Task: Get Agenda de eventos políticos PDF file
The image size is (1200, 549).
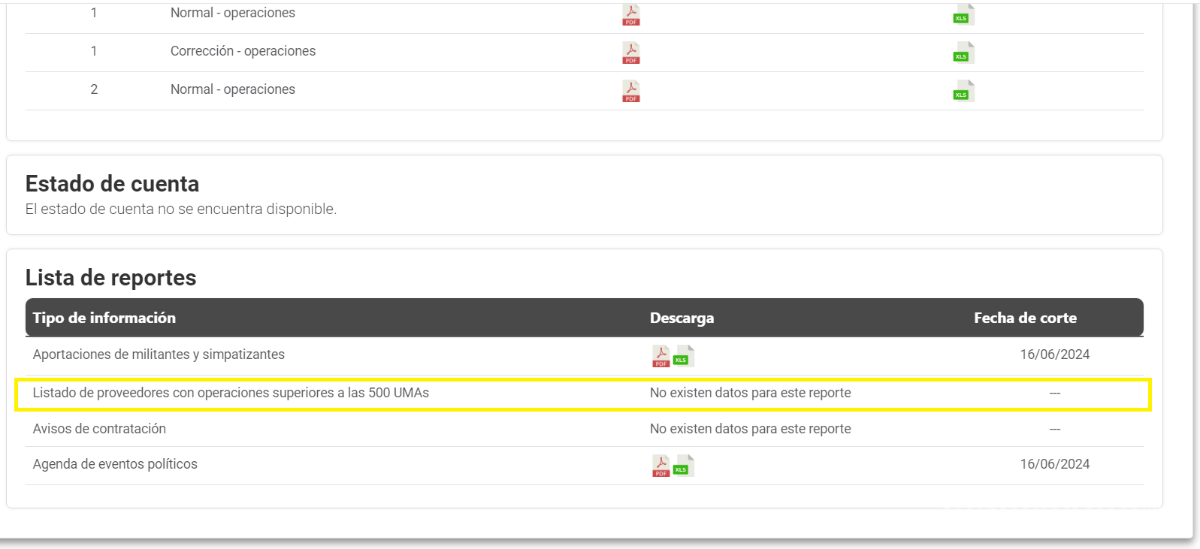Action: tap(660, 466)
